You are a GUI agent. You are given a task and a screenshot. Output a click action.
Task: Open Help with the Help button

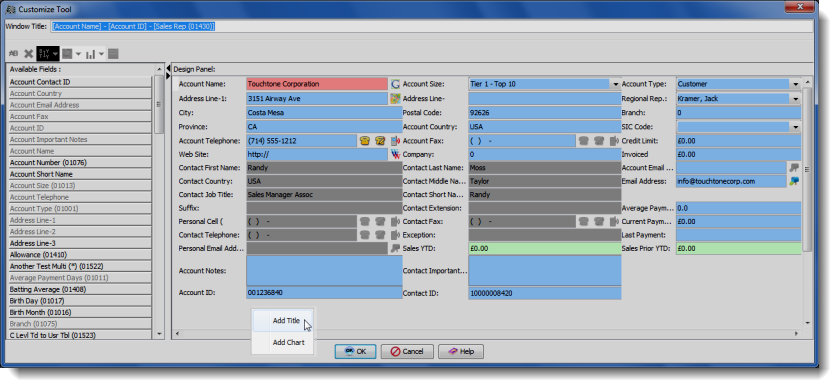pos(461,352)
